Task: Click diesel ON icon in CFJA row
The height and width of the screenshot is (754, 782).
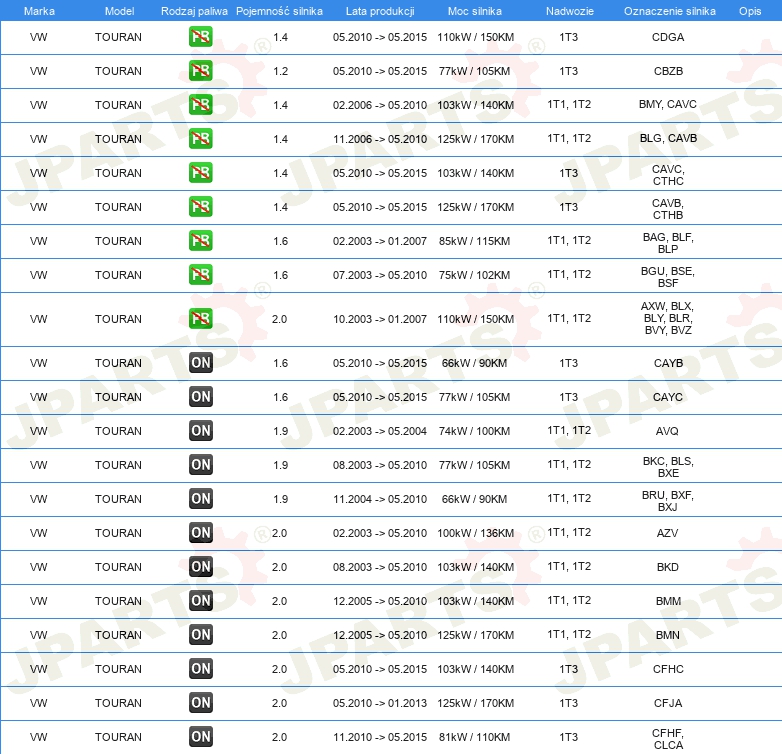Action: (201, 702)
